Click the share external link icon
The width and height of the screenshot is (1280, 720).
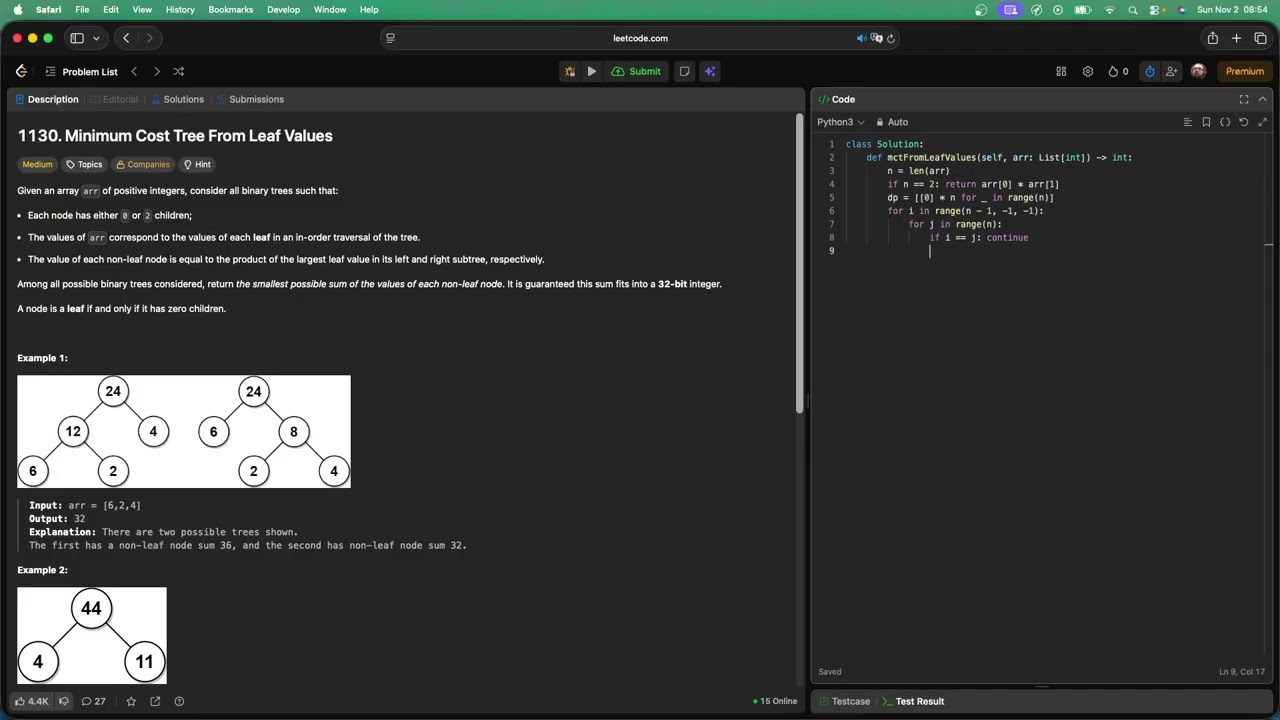click(155, 701)
